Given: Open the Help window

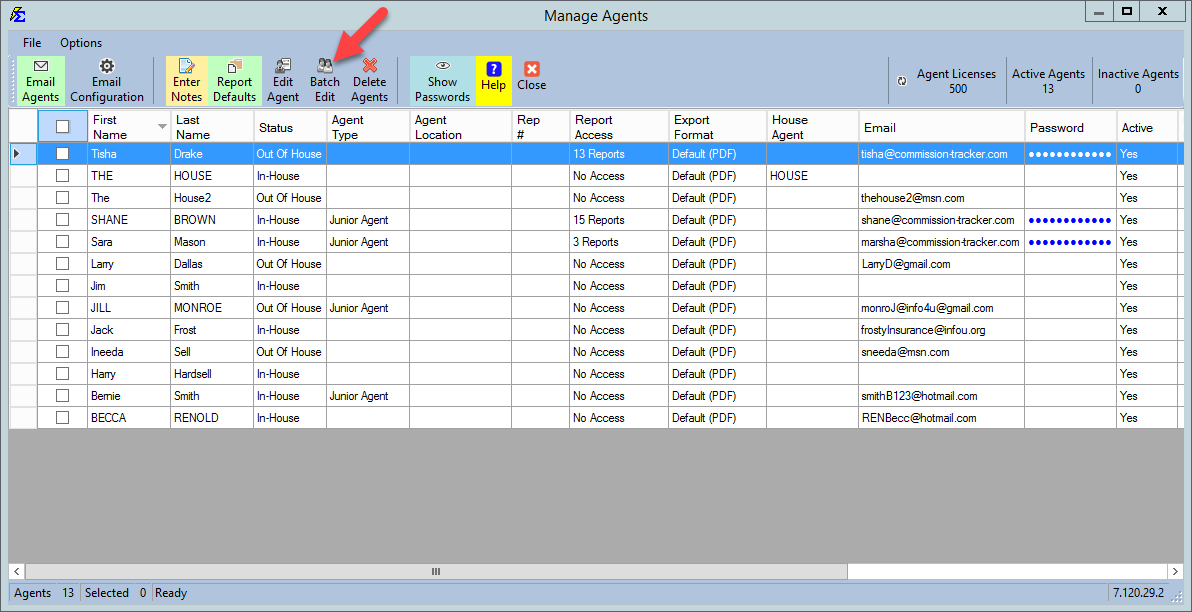Looking at the screenshot, I should click(x=493, y=80).
